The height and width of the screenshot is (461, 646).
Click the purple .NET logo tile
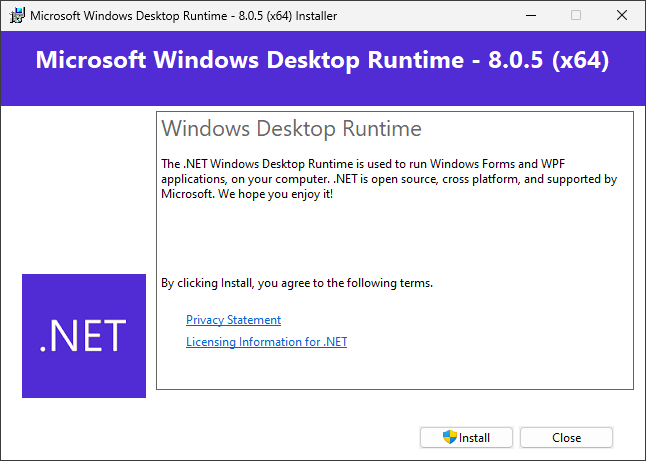[x=84, y=335]
